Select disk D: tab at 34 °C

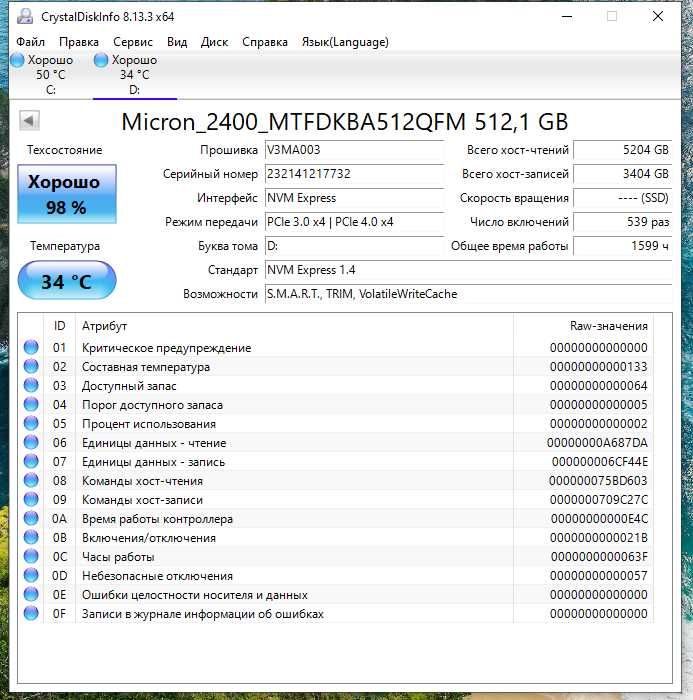pos(134,75)
